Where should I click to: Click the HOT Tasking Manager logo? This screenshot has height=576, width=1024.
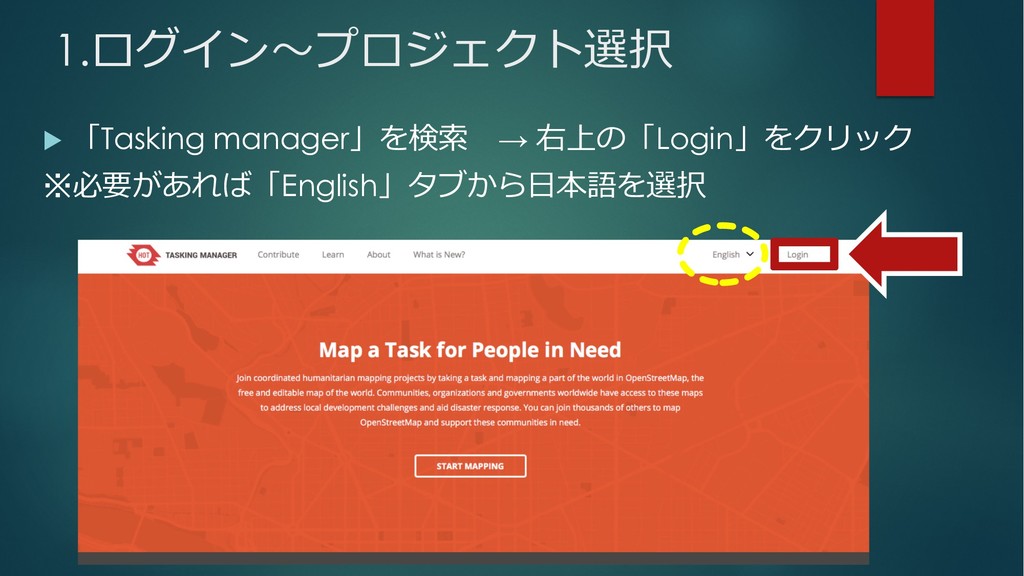(x=143, y=255)
